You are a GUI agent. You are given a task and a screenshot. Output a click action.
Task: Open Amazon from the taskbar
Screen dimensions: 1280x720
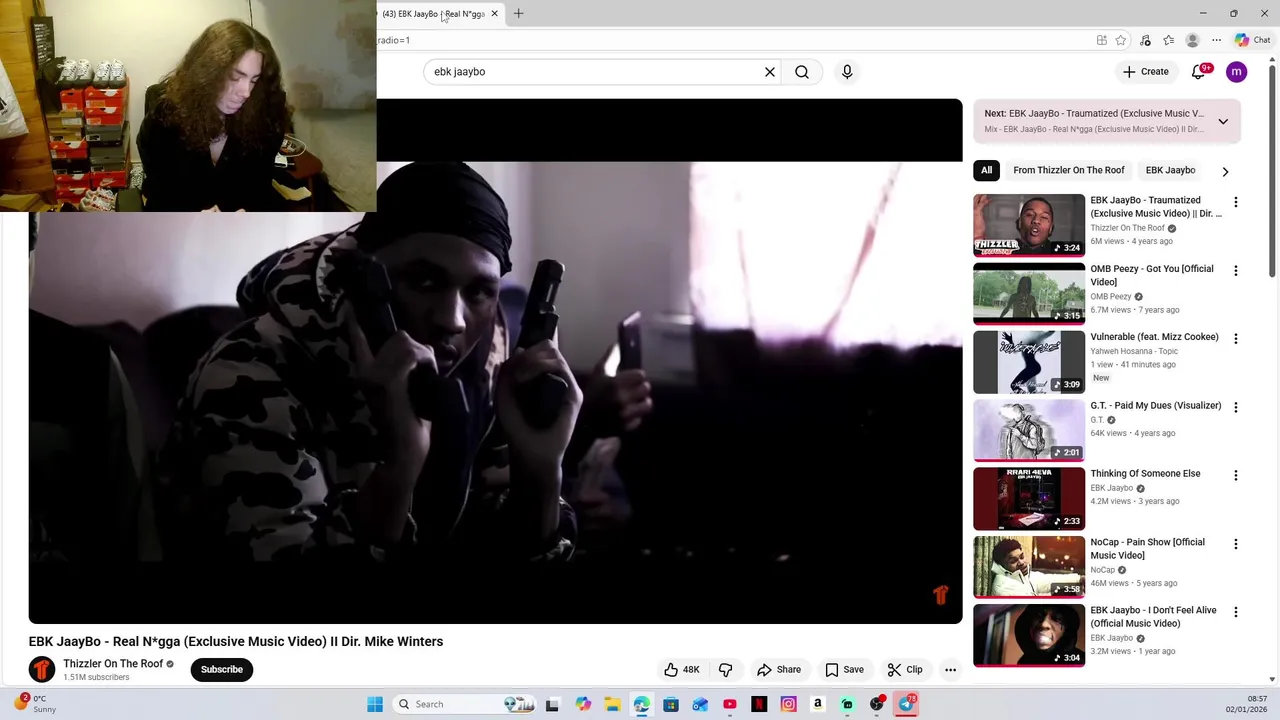tap(817, 704)
